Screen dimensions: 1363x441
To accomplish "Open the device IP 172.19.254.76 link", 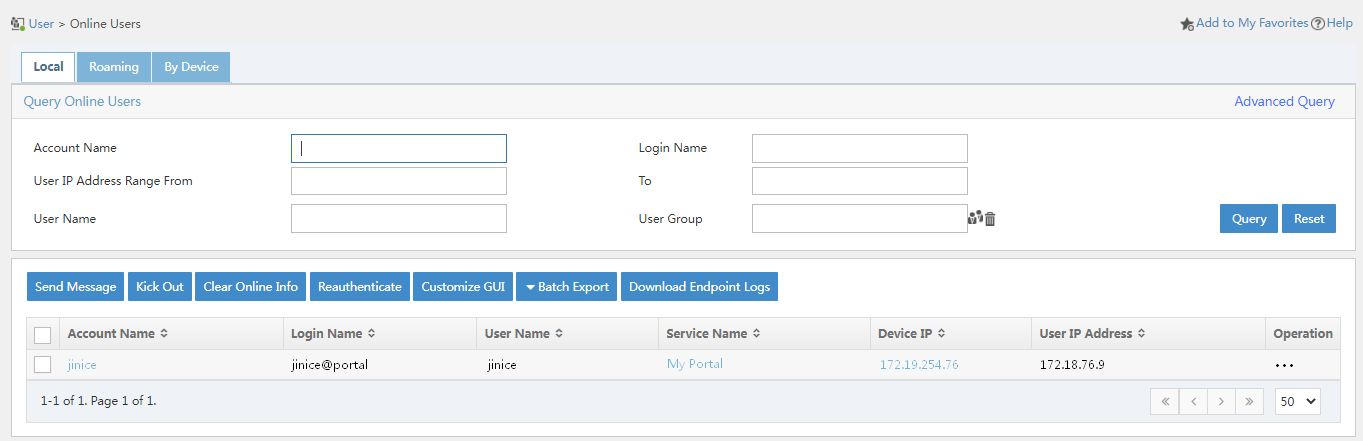I will [919, 365].
